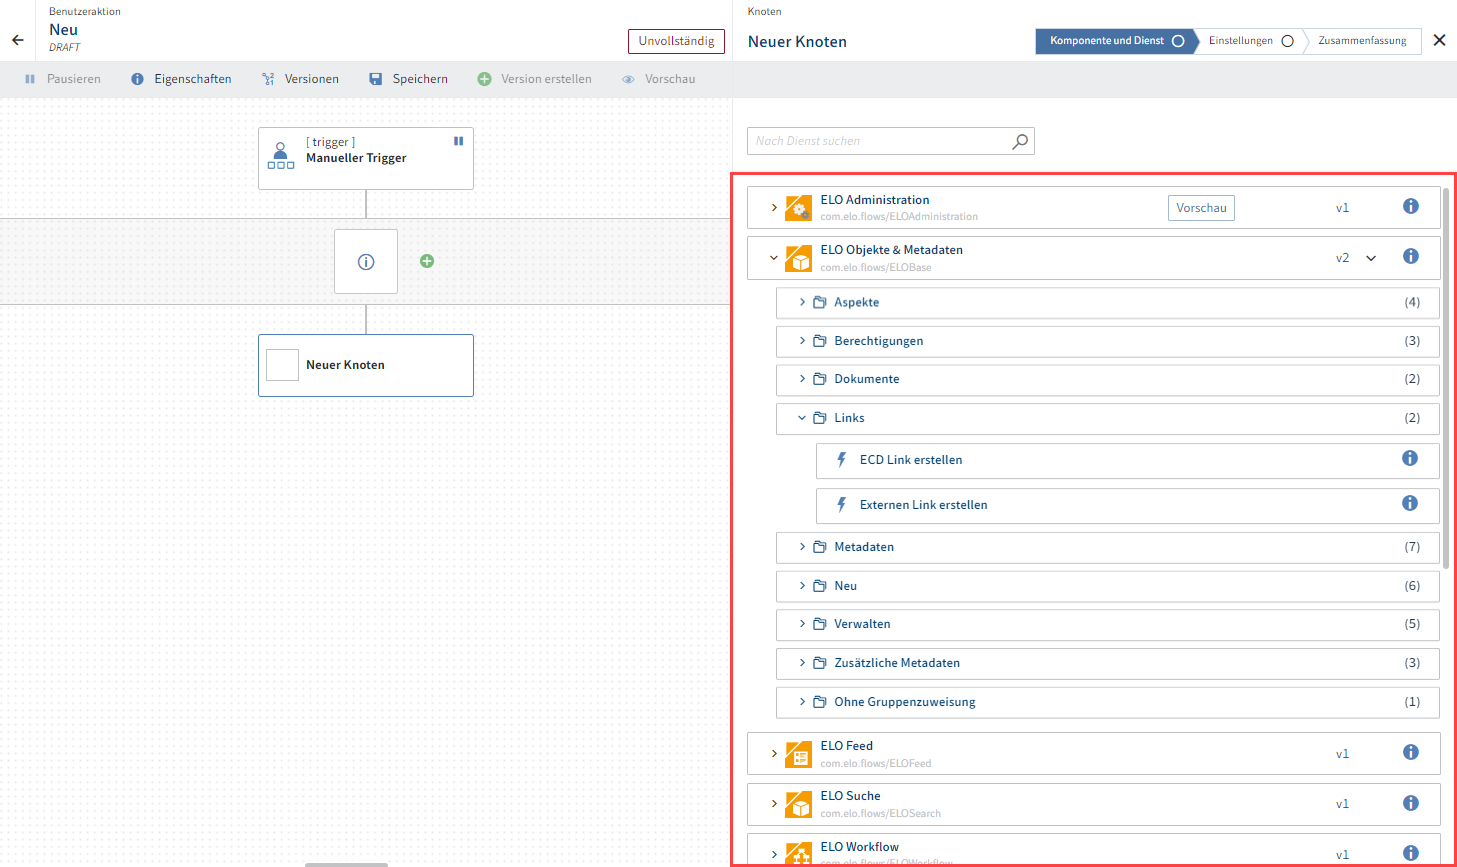This screenshot has width=1457, height=867.
Task: Open the v2 version dropdown
Action: click(x=1371, y=258)
